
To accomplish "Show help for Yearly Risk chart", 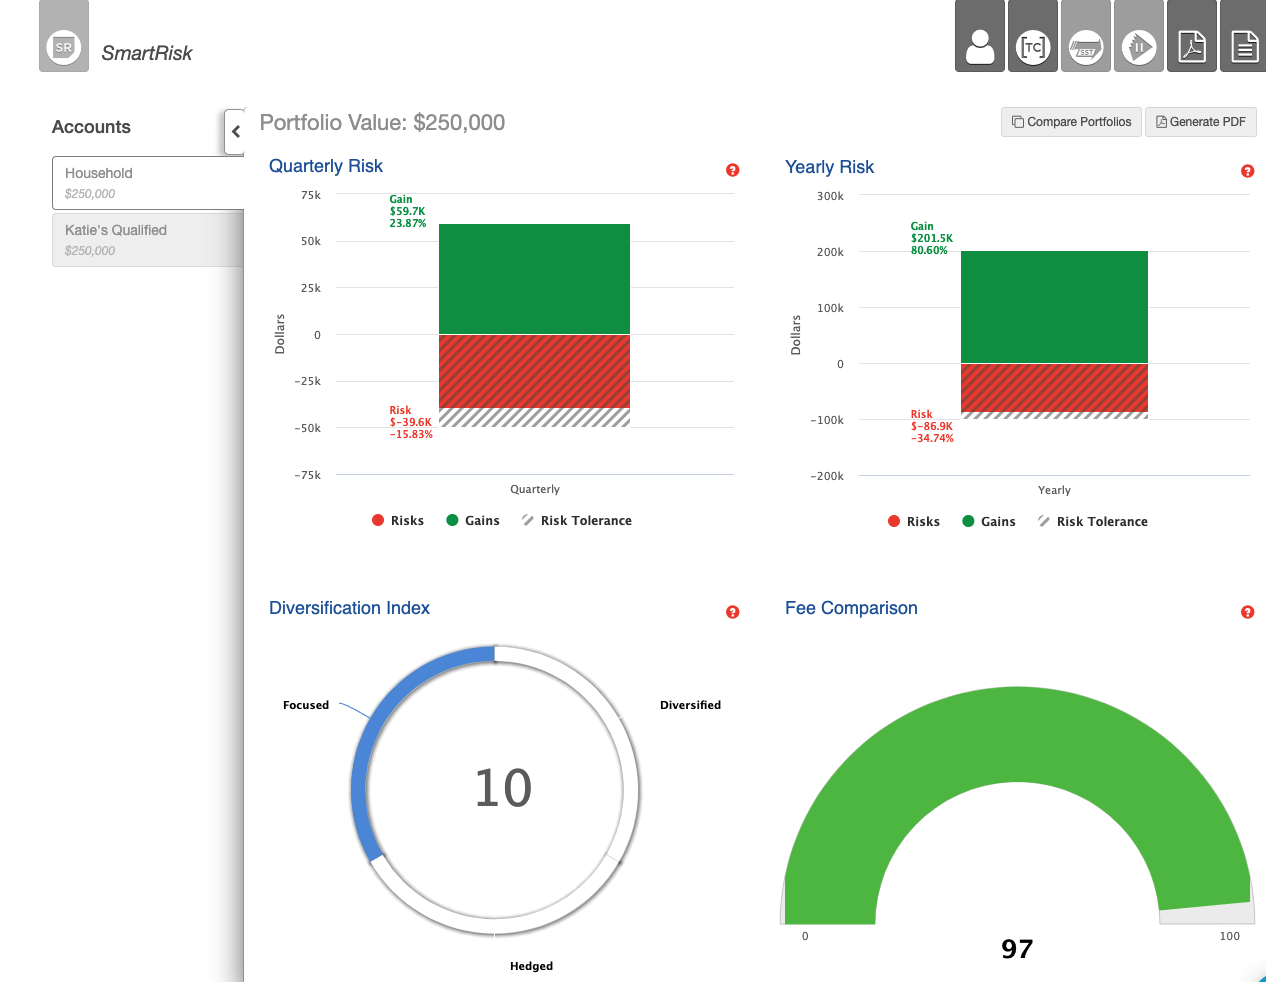I will tap(1247, 171).
